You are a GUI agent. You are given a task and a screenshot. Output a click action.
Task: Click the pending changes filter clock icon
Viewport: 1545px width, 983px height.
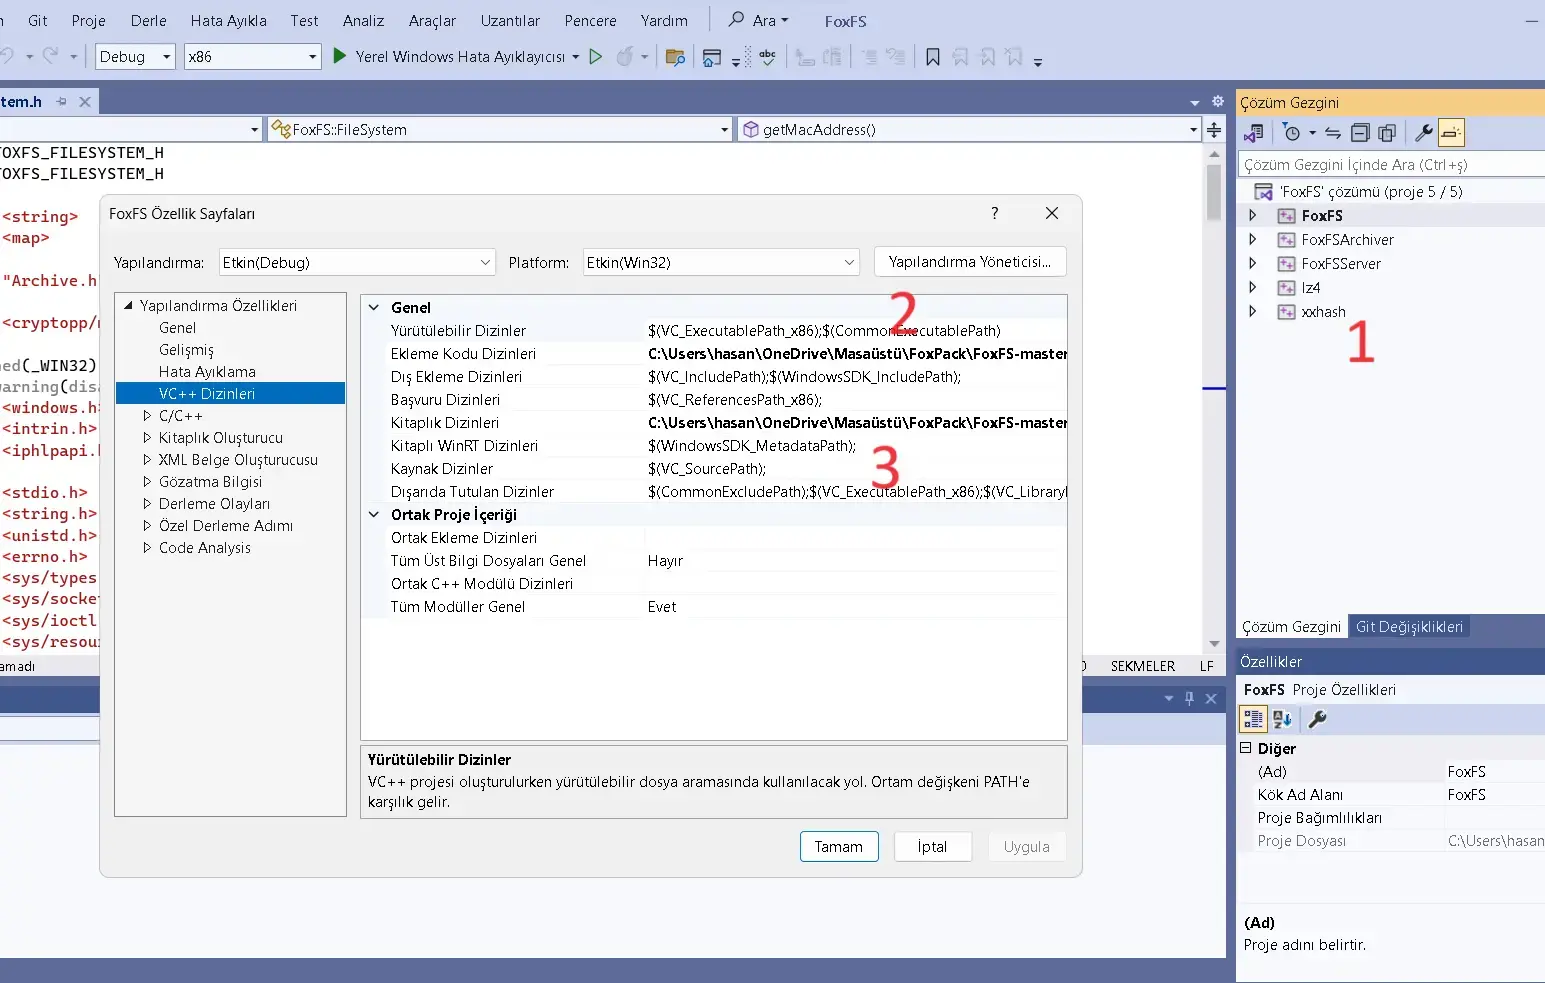pos(1292,133)
